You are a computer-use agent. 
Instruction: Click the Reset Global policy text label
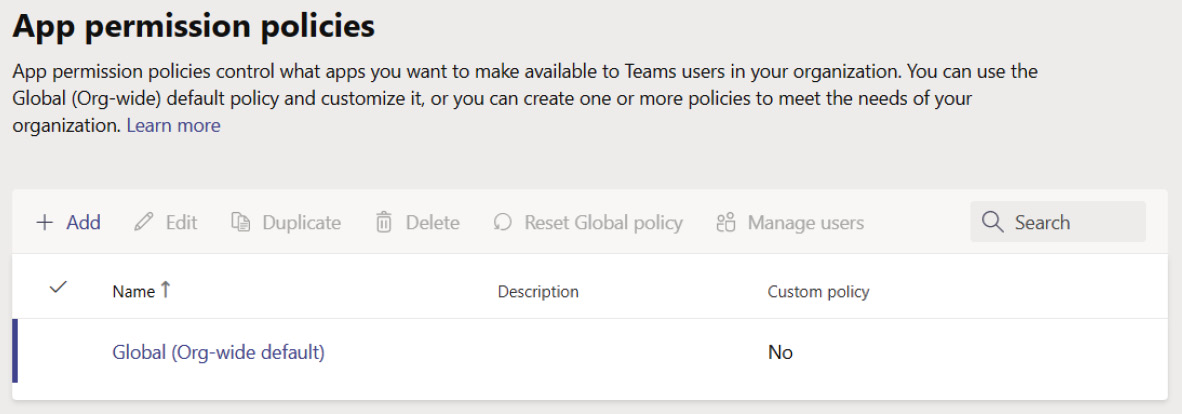[x=603, y=223]
